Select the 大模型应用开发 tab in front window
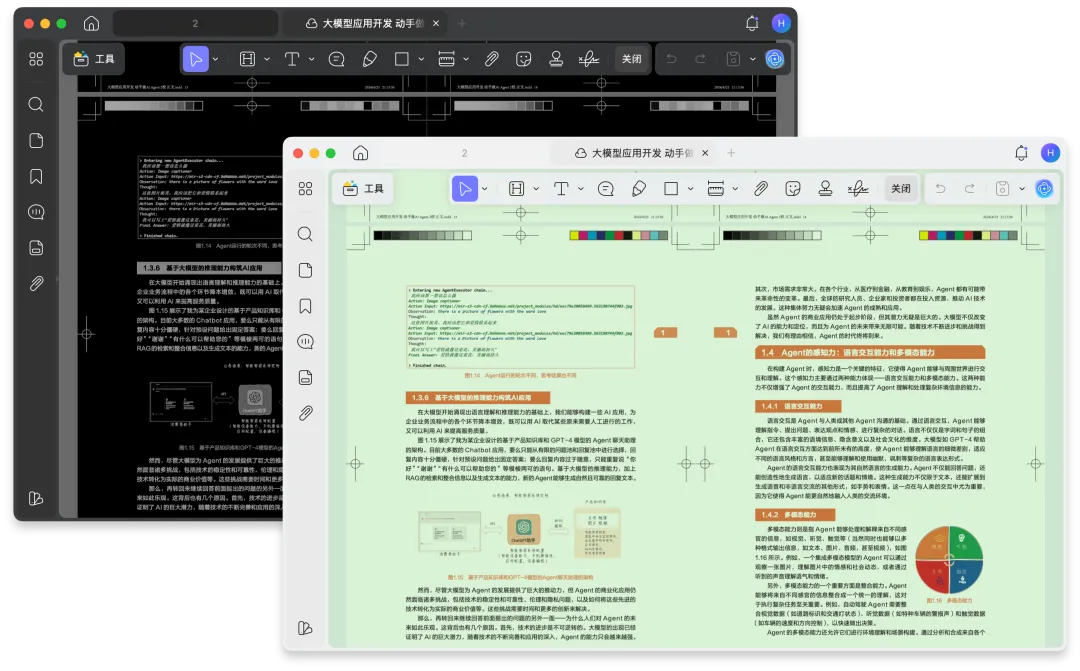1080x671 pixels. [634, 153]
